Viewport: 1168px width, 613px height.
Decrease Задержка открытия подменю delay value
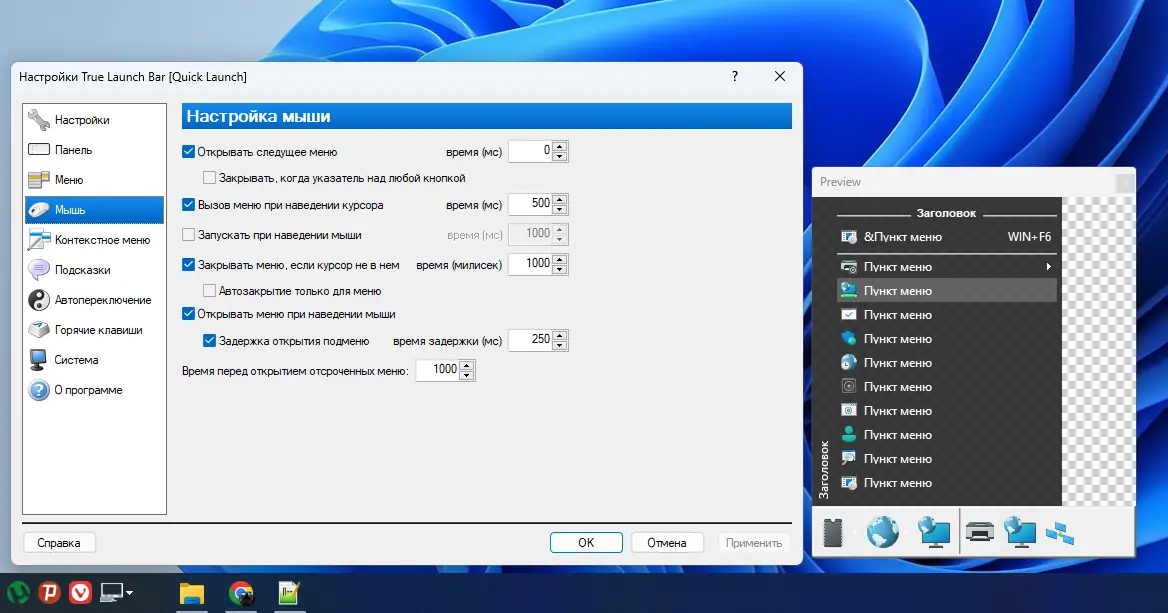(560, 345)
